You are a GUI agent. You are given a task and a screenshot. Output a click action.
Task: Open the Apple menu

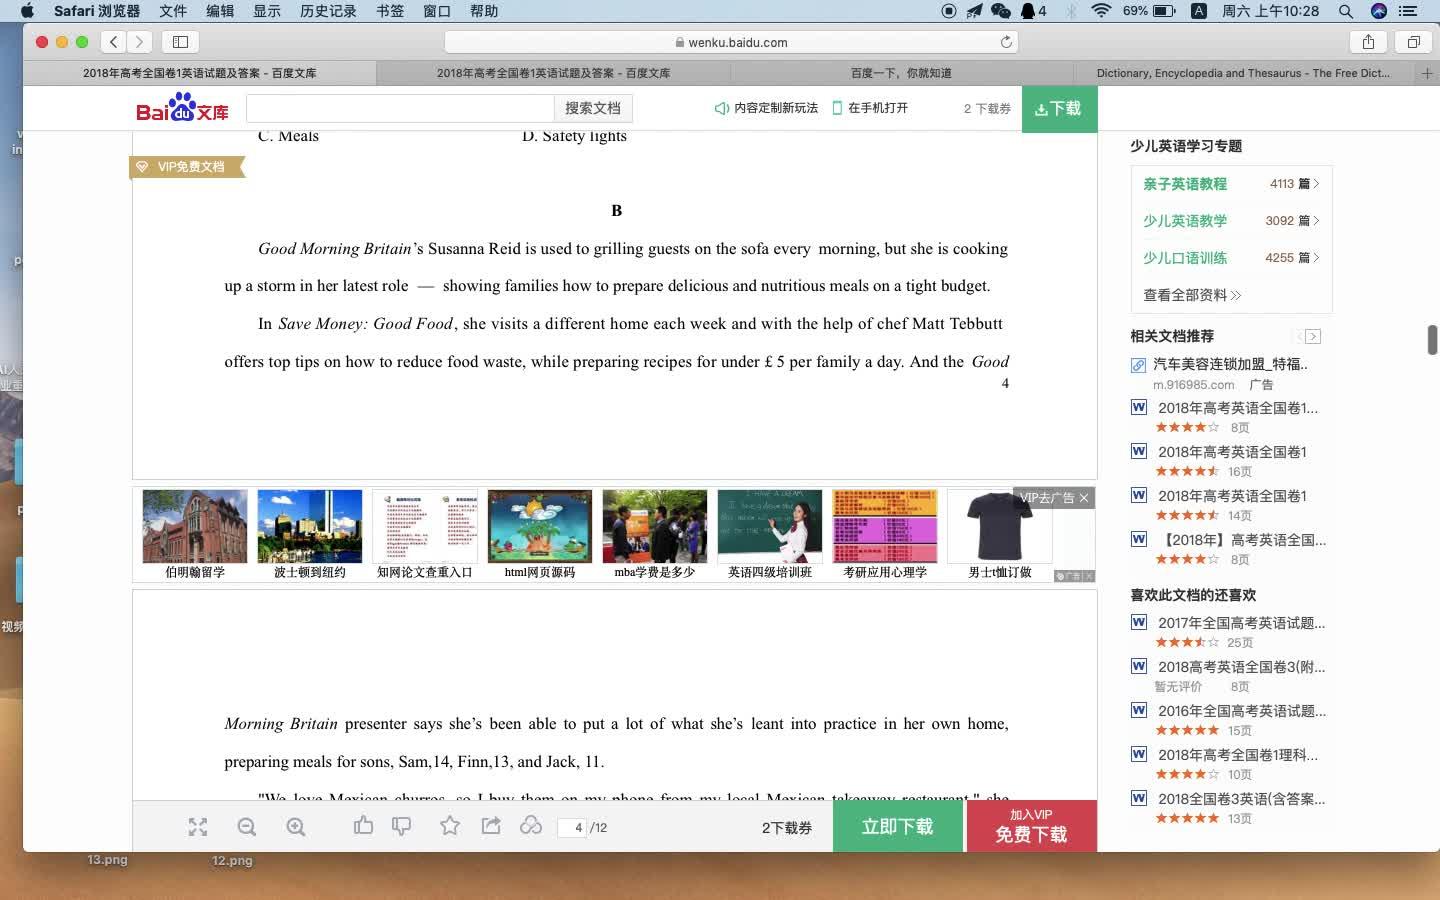pyautogui.click(x=27, y=11)
